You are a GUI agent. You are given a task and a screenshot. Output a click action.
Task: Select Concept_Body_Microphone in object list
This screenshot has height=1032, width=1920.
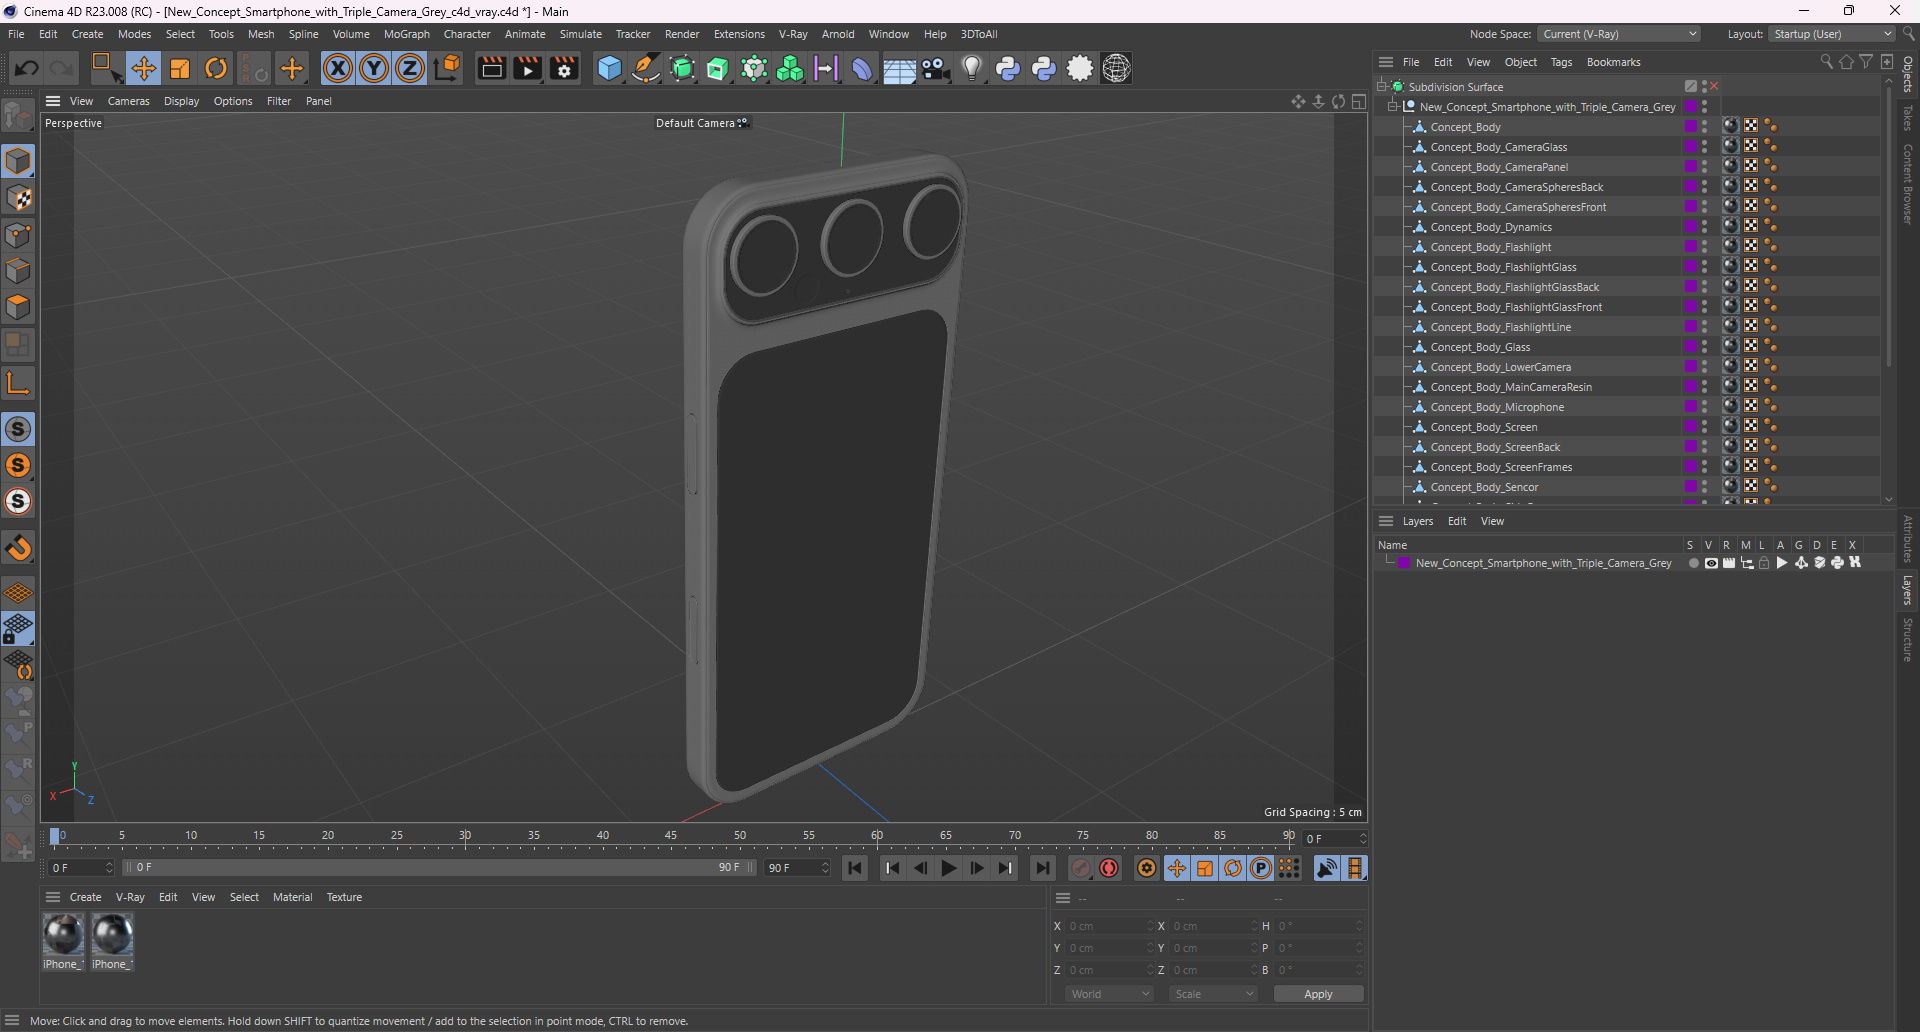[x=1497, y=407]
